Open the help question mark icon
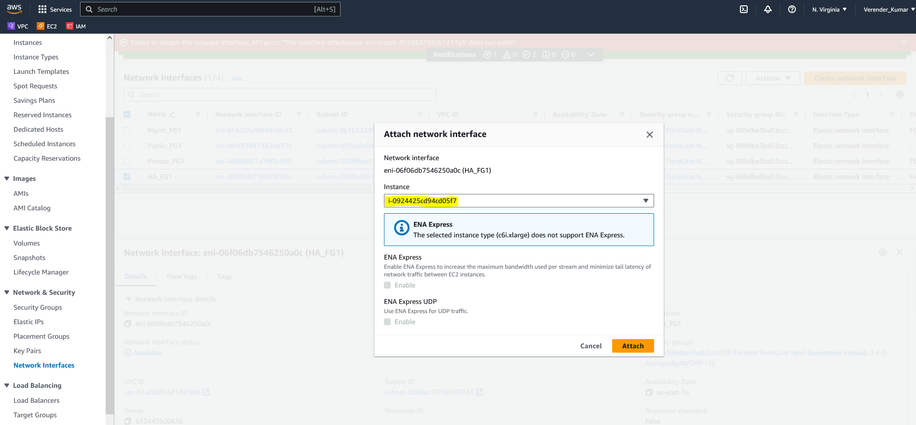Image resolution: width=916 pixels, height=425 pixels. 792,9
